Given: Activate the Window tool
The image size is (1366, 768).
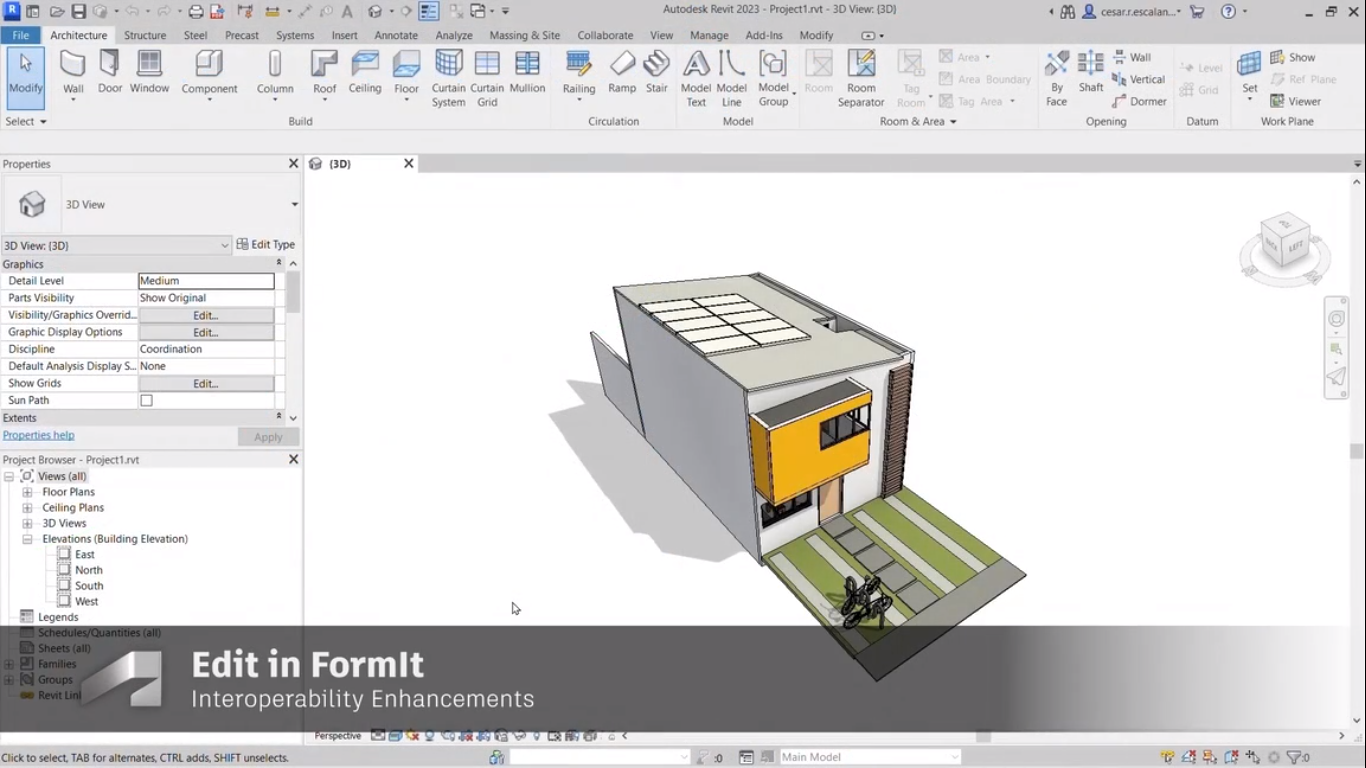Looking at the screenshot, I should click(x=149, y=72).
